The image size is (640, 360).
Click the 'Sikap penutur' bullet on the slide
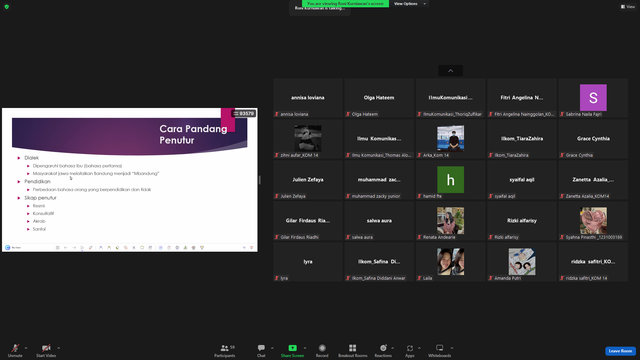coord(40,198)
